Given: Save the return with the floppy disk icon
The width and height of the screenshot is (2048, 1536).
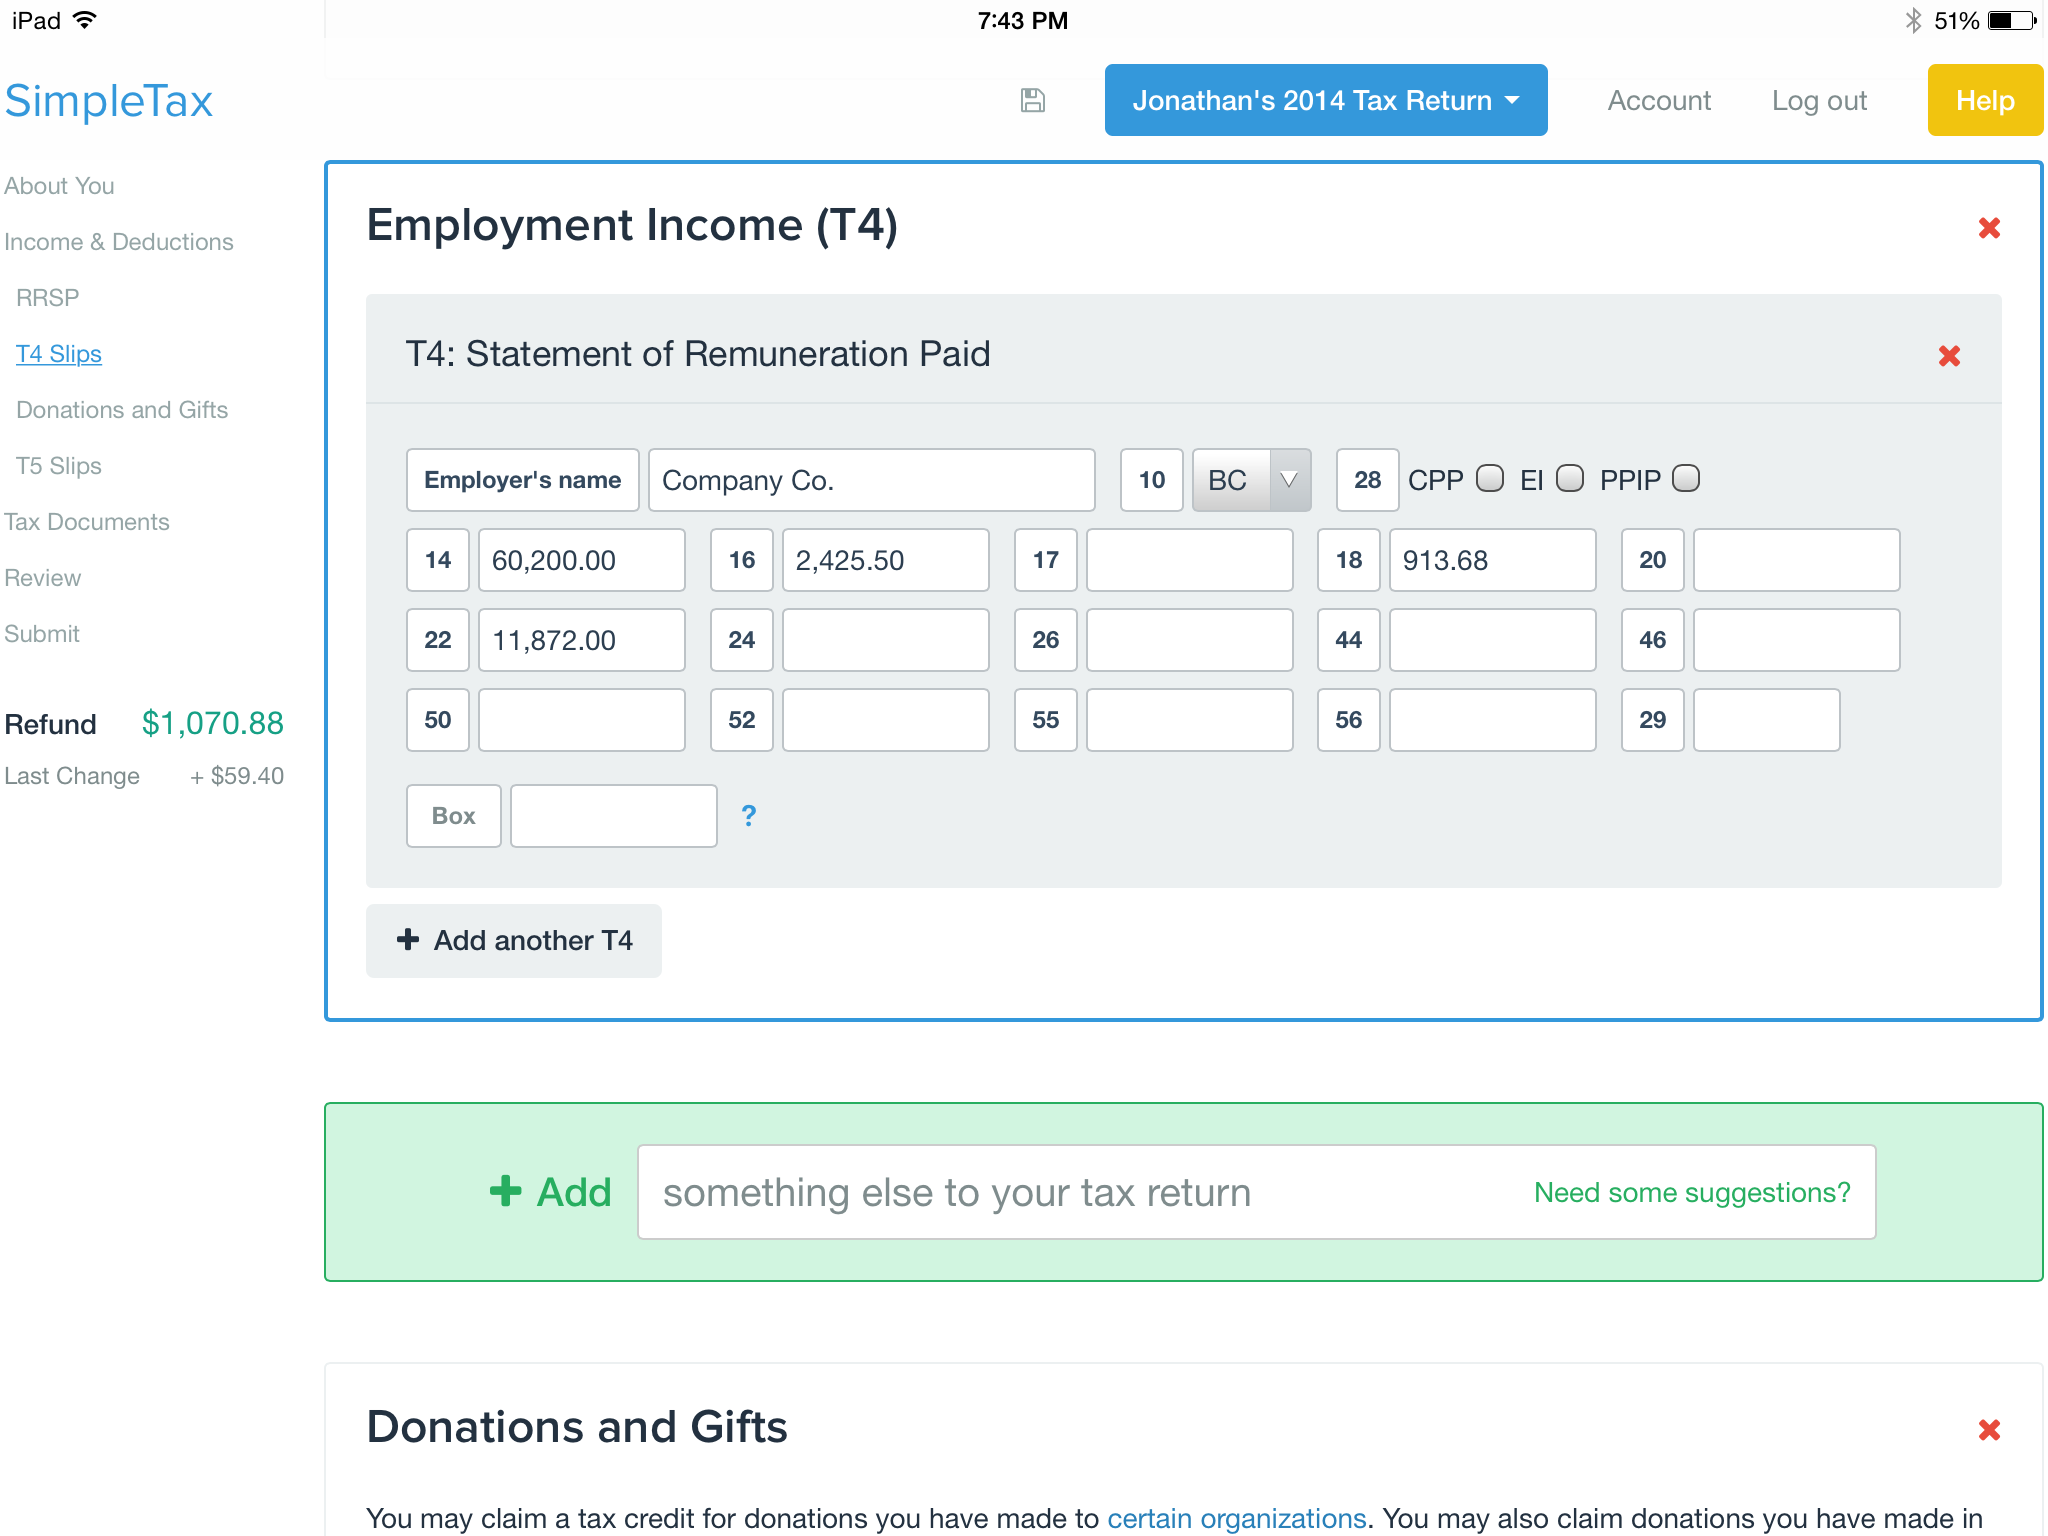Looking at the screenshot, I should tap(1032, 100).
